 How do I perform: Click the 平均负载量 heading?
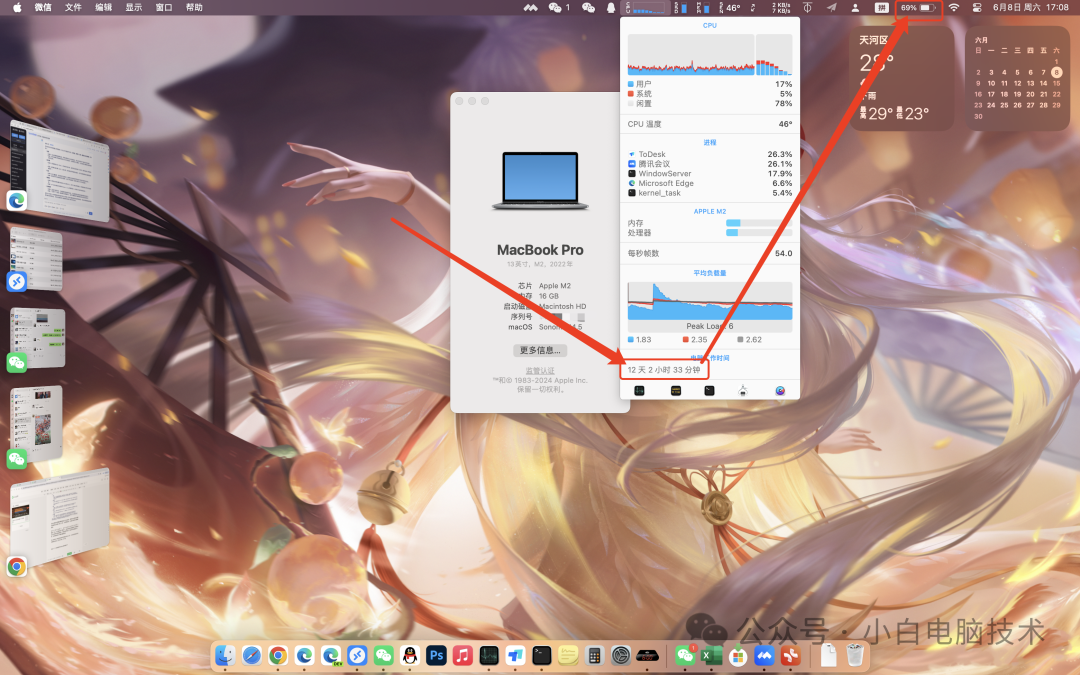709,273
